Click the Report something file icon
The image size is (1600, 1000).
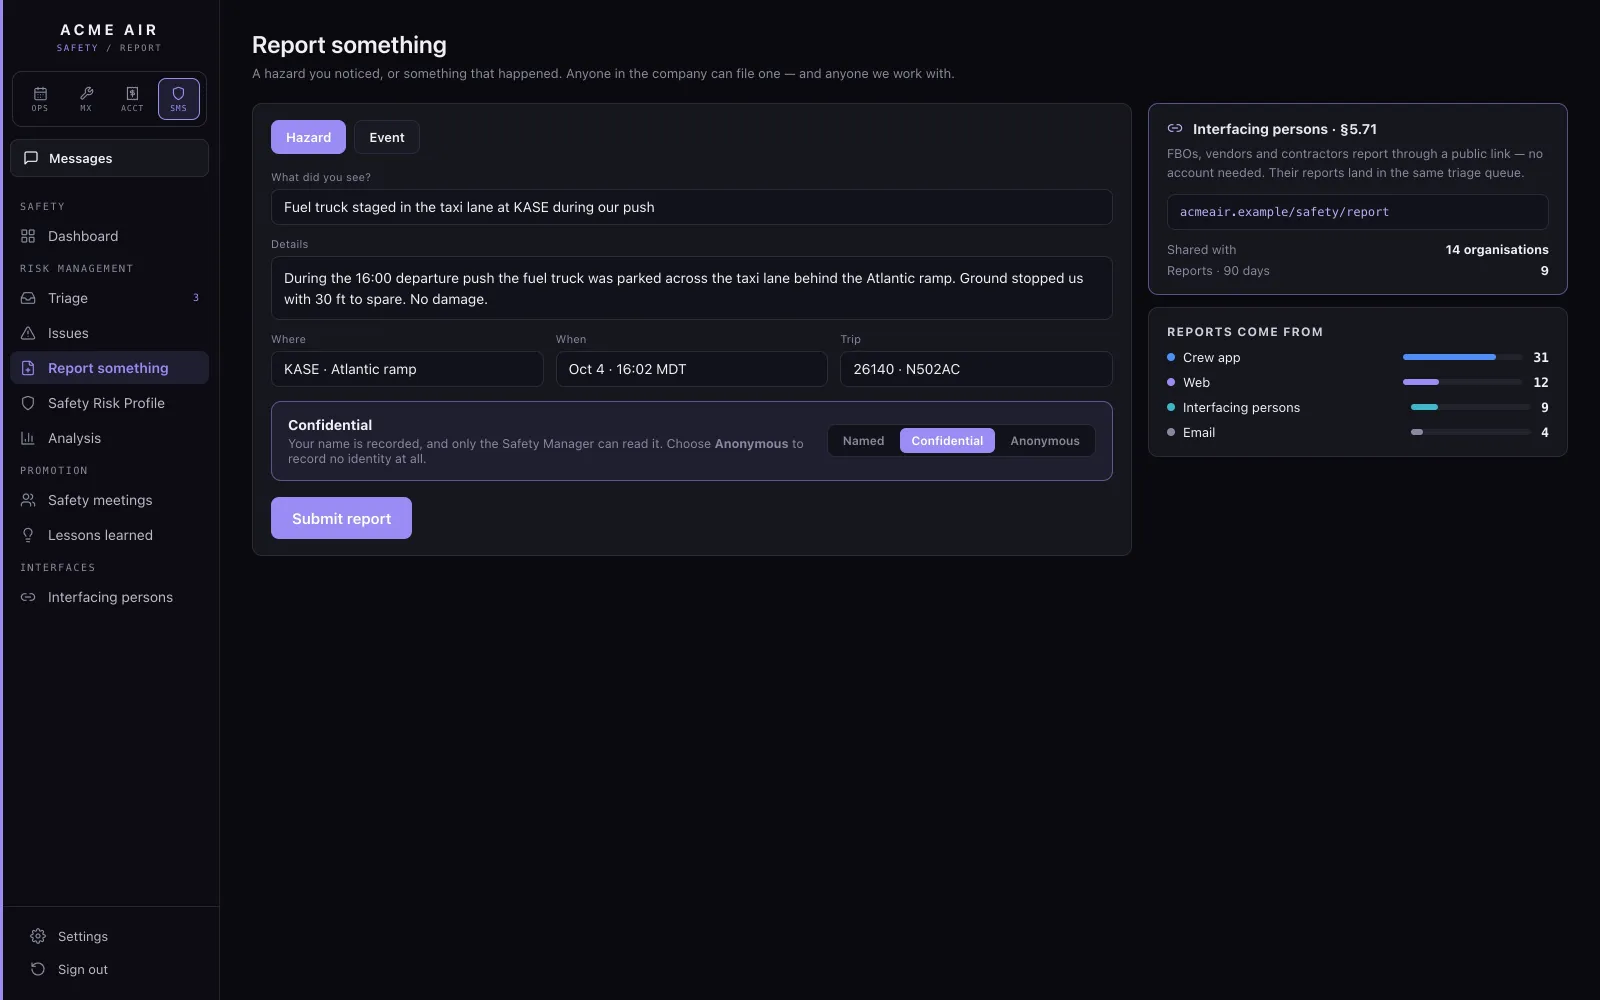pyautogui.click(x=28, y=368)
